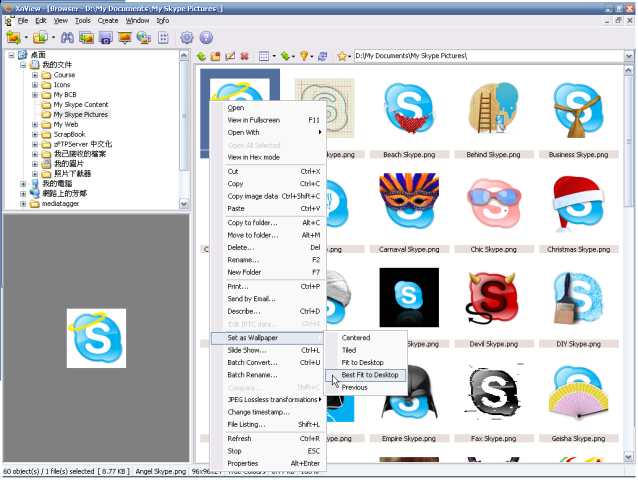Open the Create menu
Image resolution: width=638 pixels, height=480 pixels.
(108, 21)
